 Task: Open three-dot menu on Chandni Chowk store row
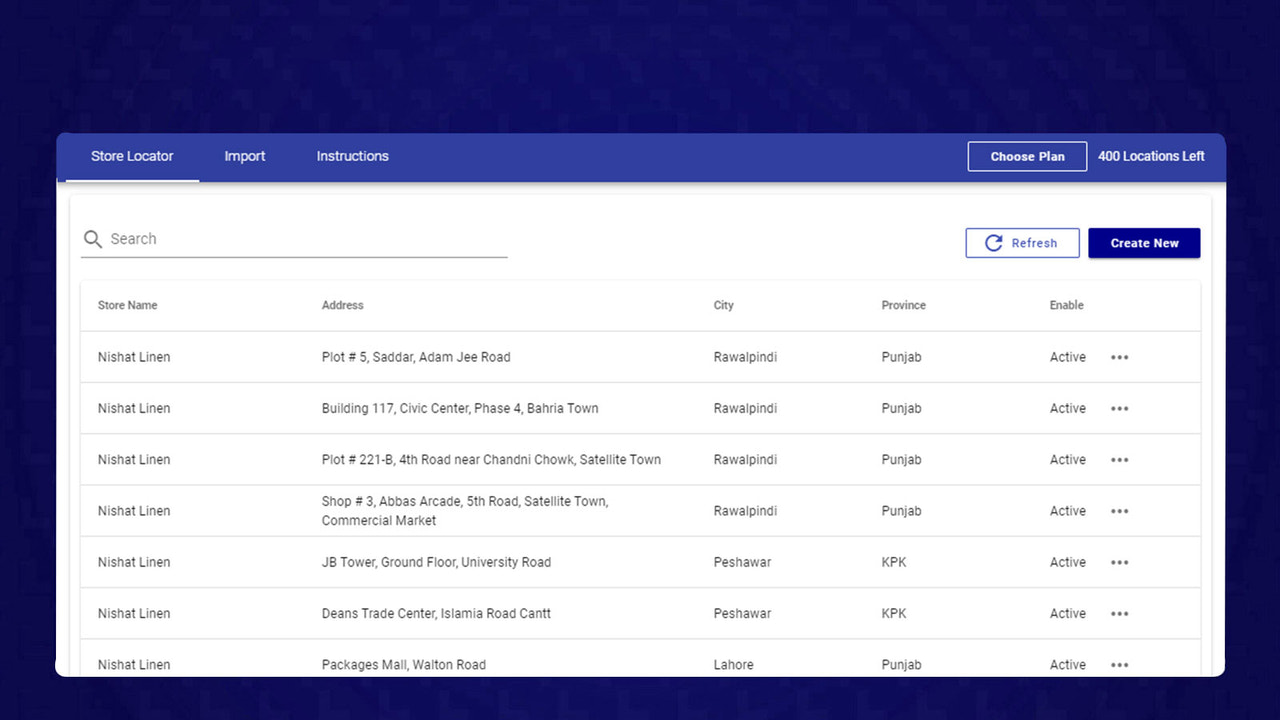point(1120,459)
